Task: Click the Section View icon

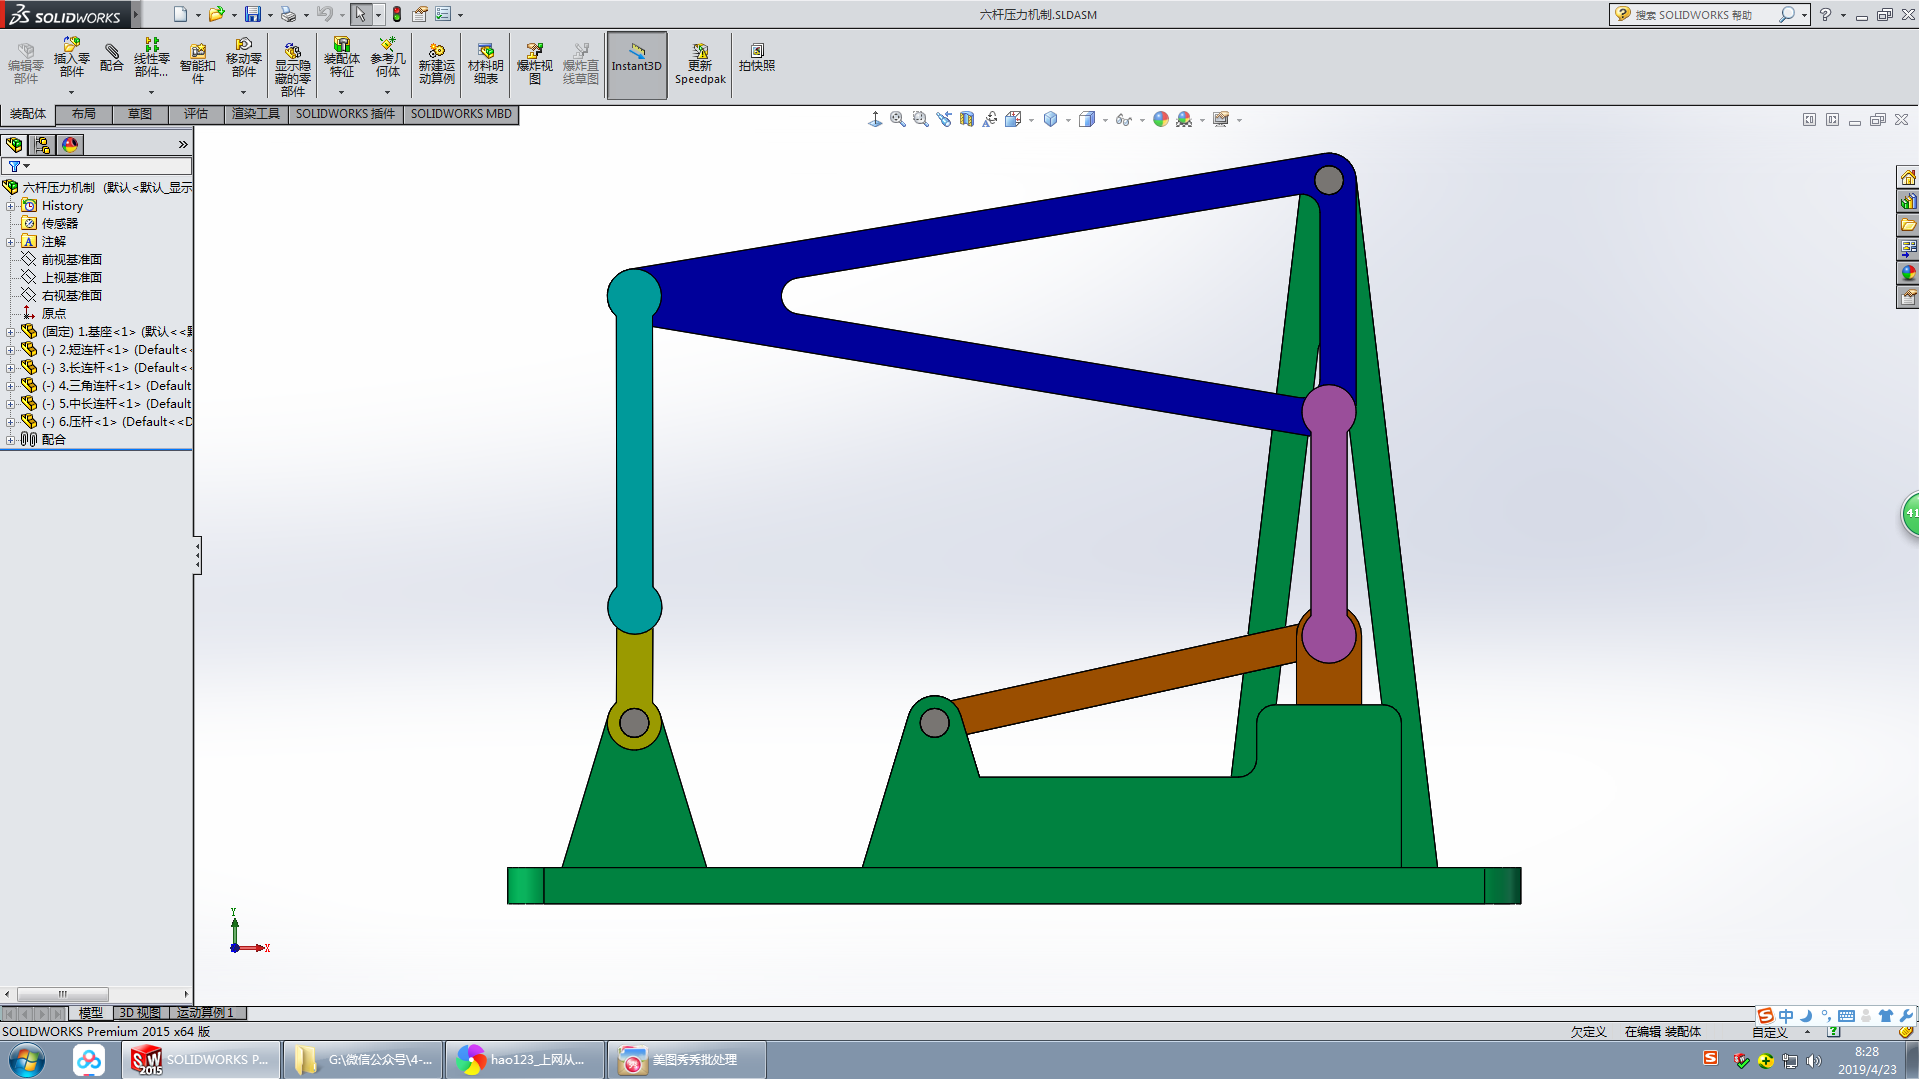Action: click(967, 119)
